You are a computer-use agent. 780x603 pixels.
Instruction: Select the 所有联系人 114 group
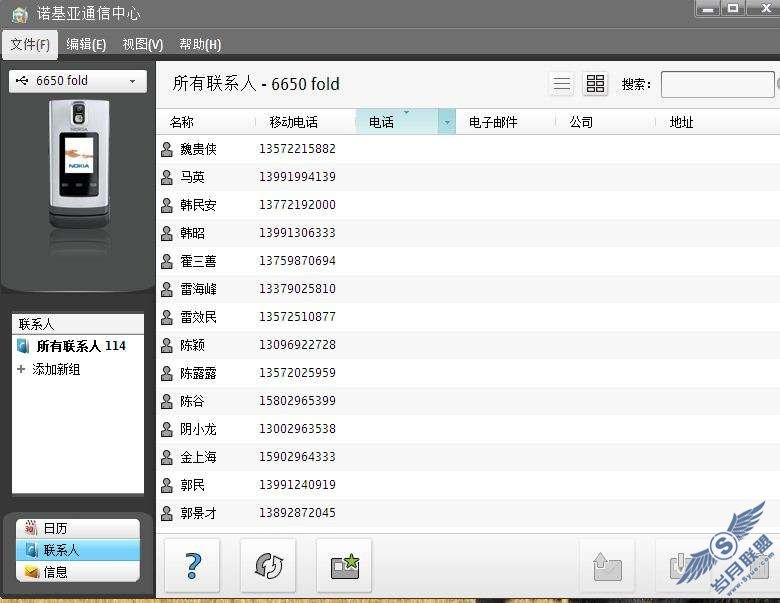(x=78, y=346)
